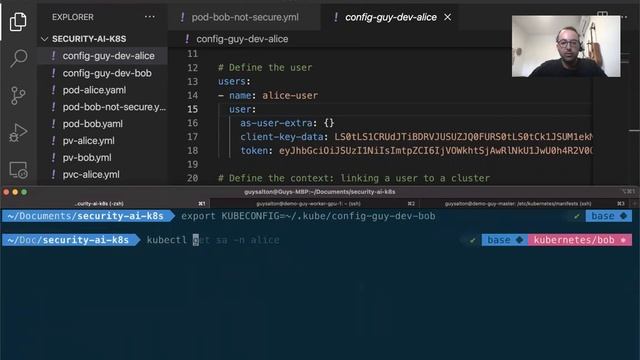
Task: Click the kubectl command input line
Action: click(213, 240)
